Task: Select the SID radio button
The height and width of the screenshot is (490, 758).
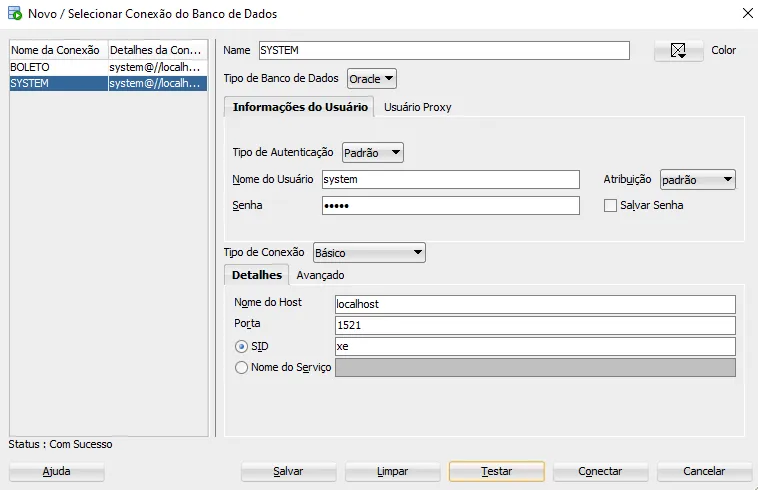Action: [241, 346]
